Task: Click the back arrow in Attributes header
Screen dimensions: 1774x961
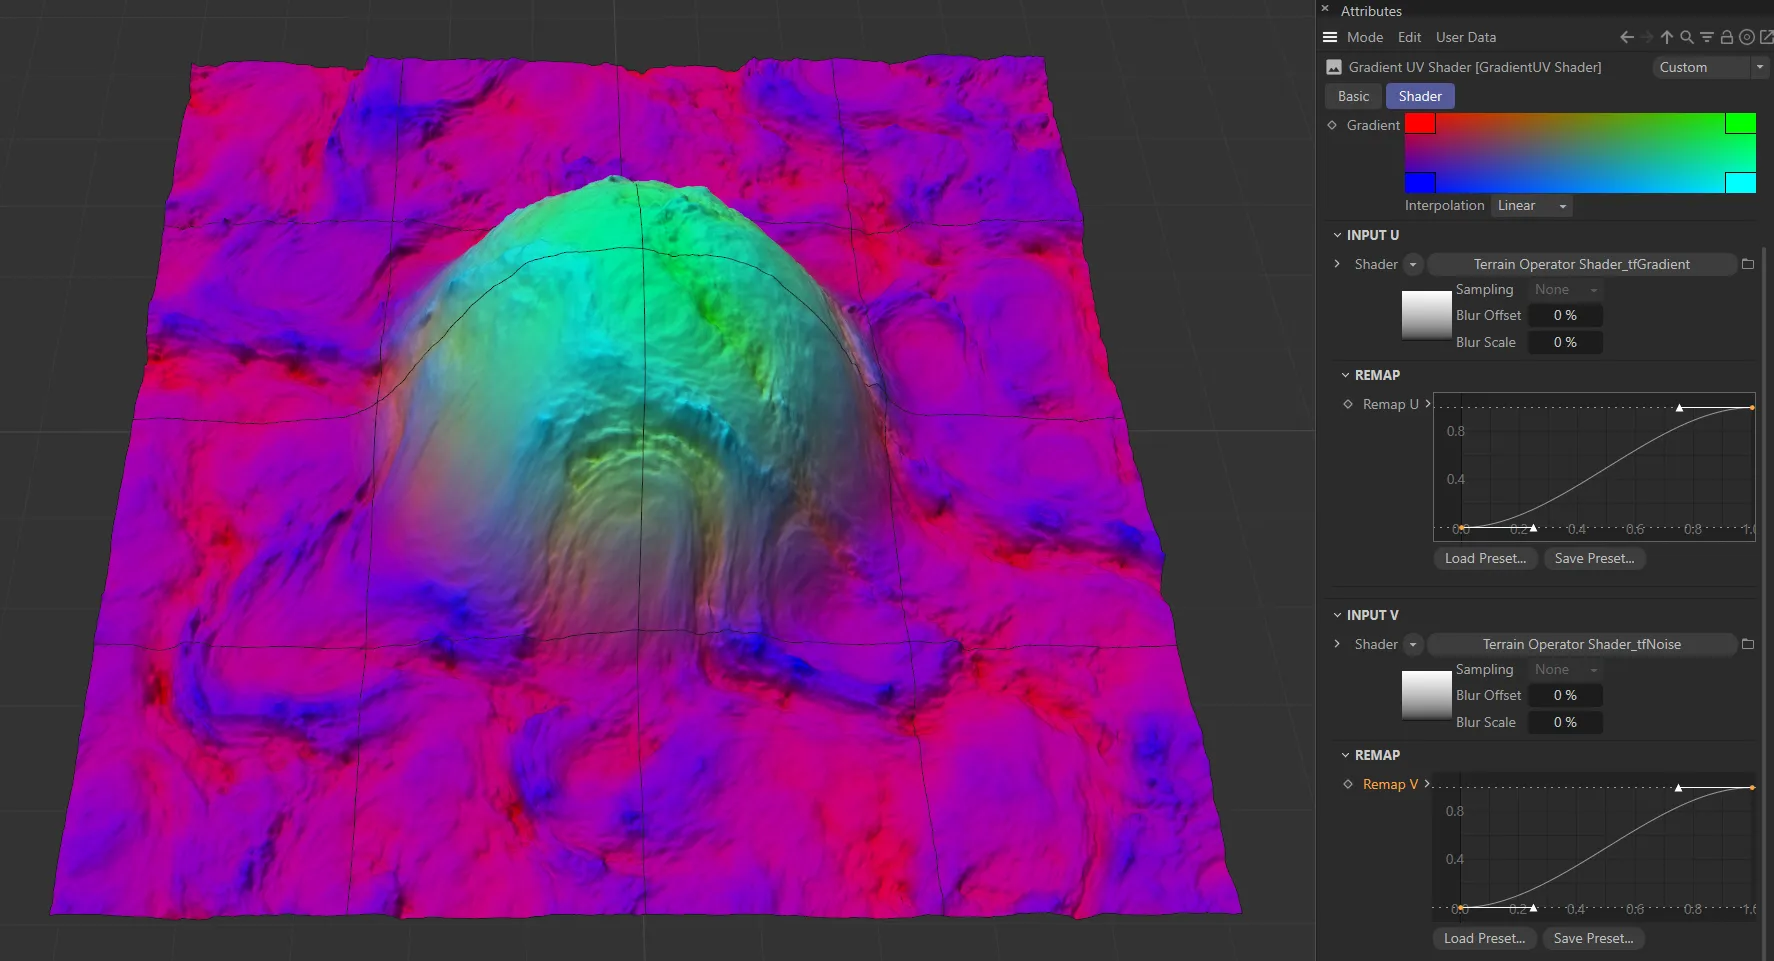Action: pos(1627,37)
